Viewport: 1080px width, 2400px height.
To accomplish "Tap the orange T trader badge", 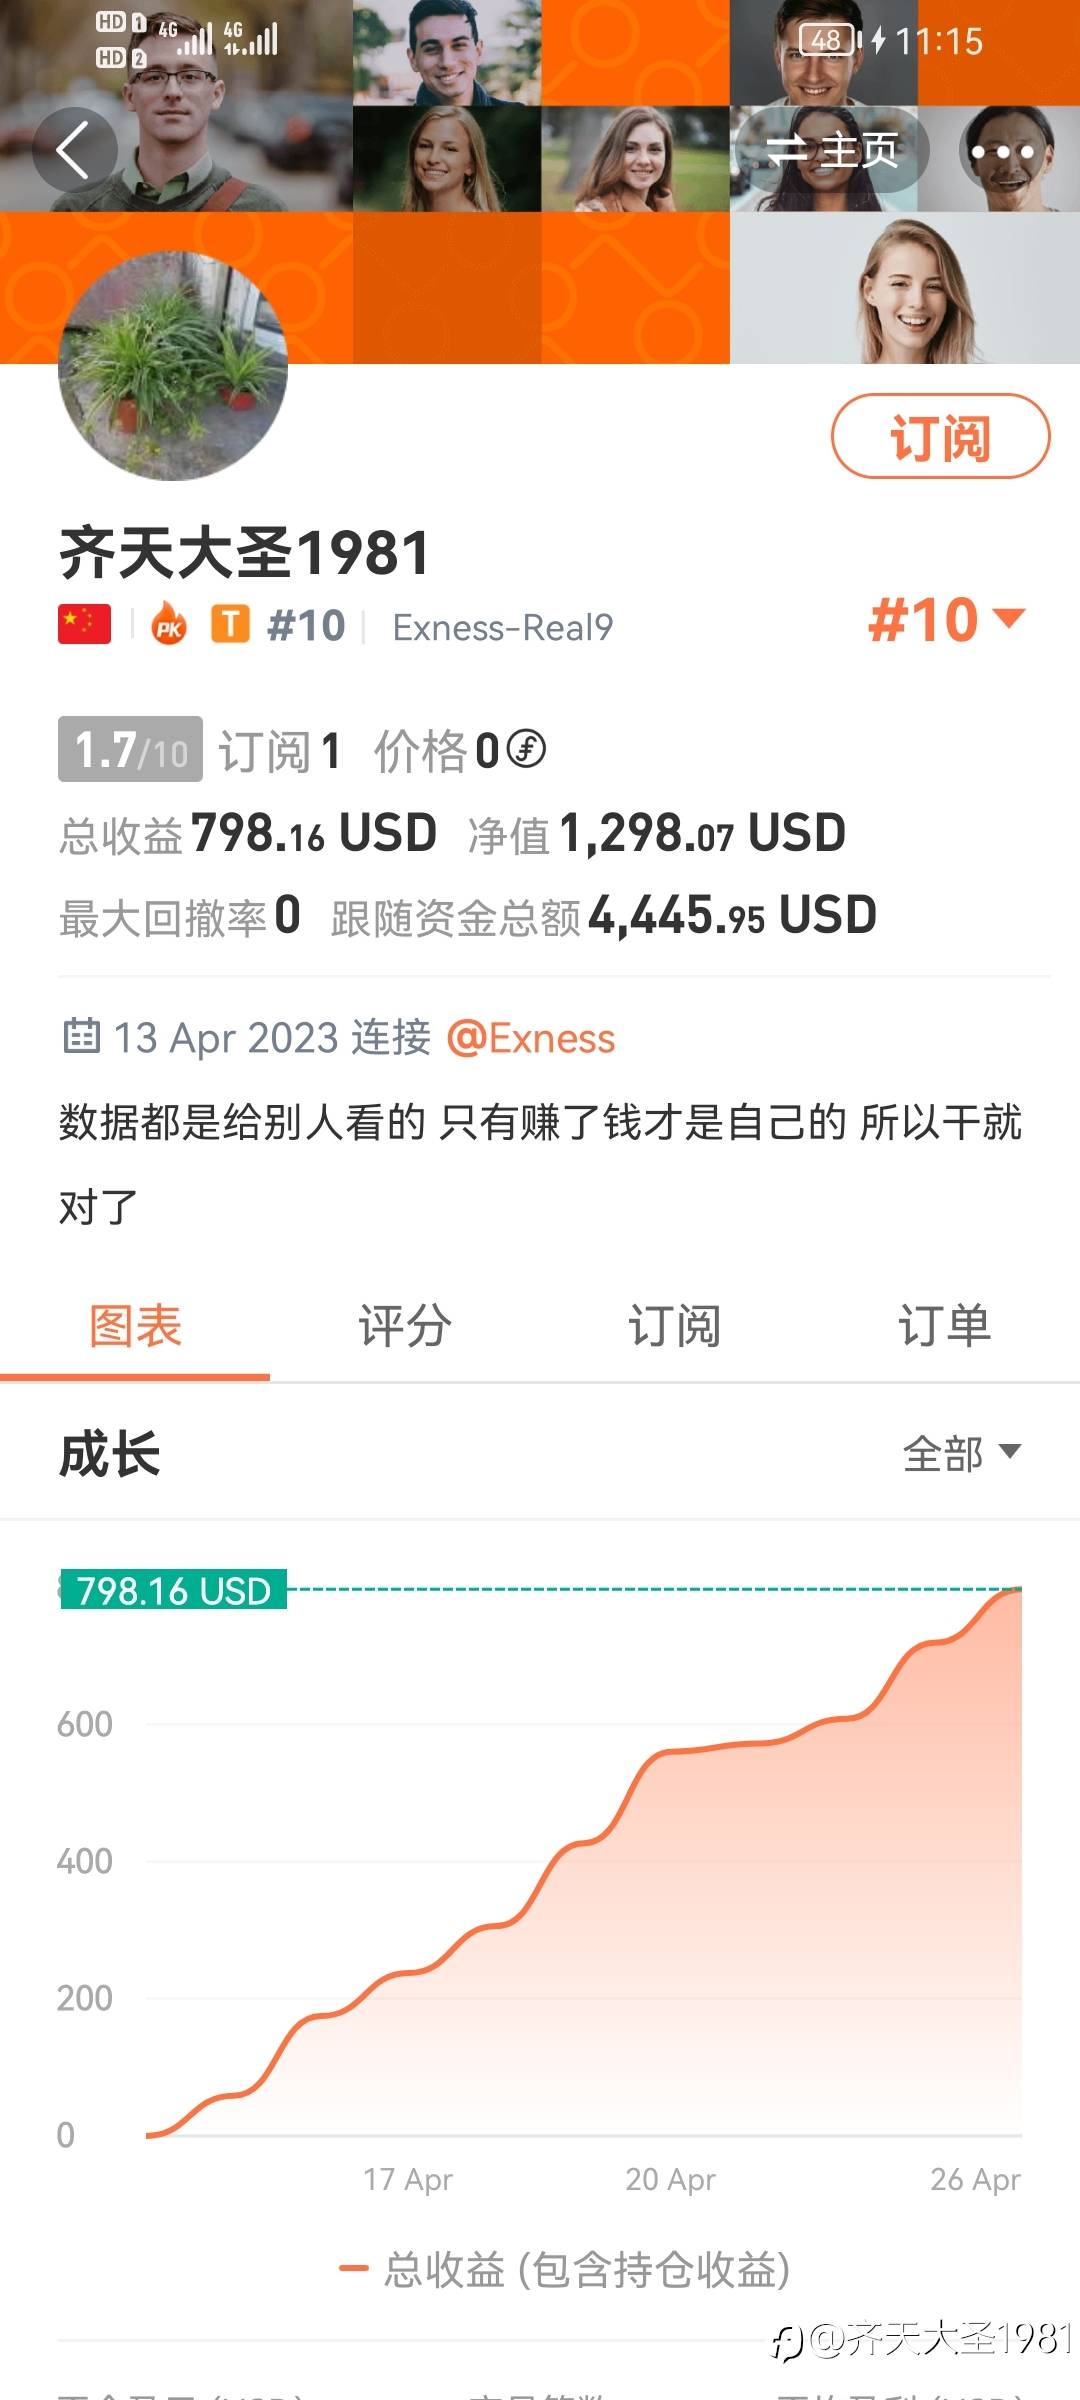I will [230, 625].
